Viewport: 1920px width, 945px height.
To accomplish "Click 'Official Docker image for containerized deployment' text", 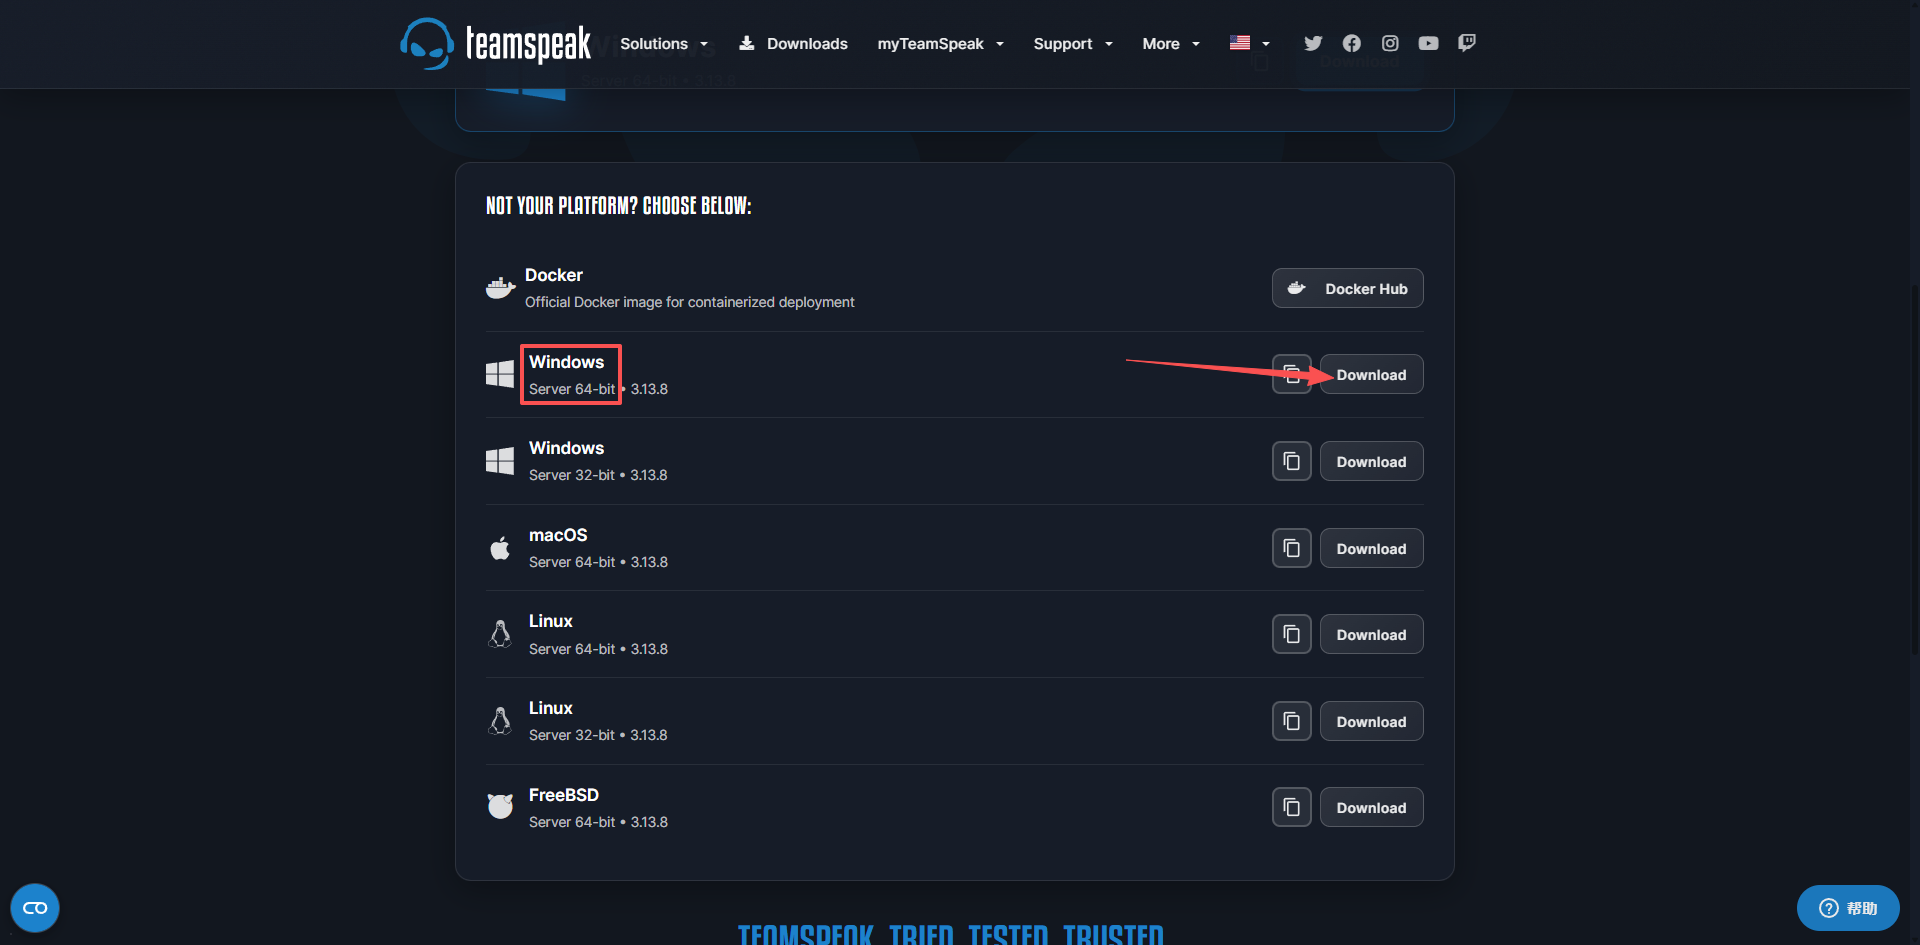I will [690, 302].
